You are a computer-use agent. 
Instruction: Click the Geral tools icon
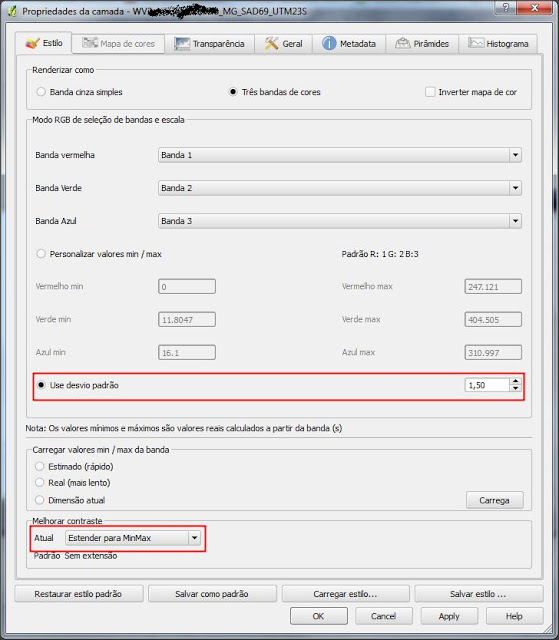271,43
